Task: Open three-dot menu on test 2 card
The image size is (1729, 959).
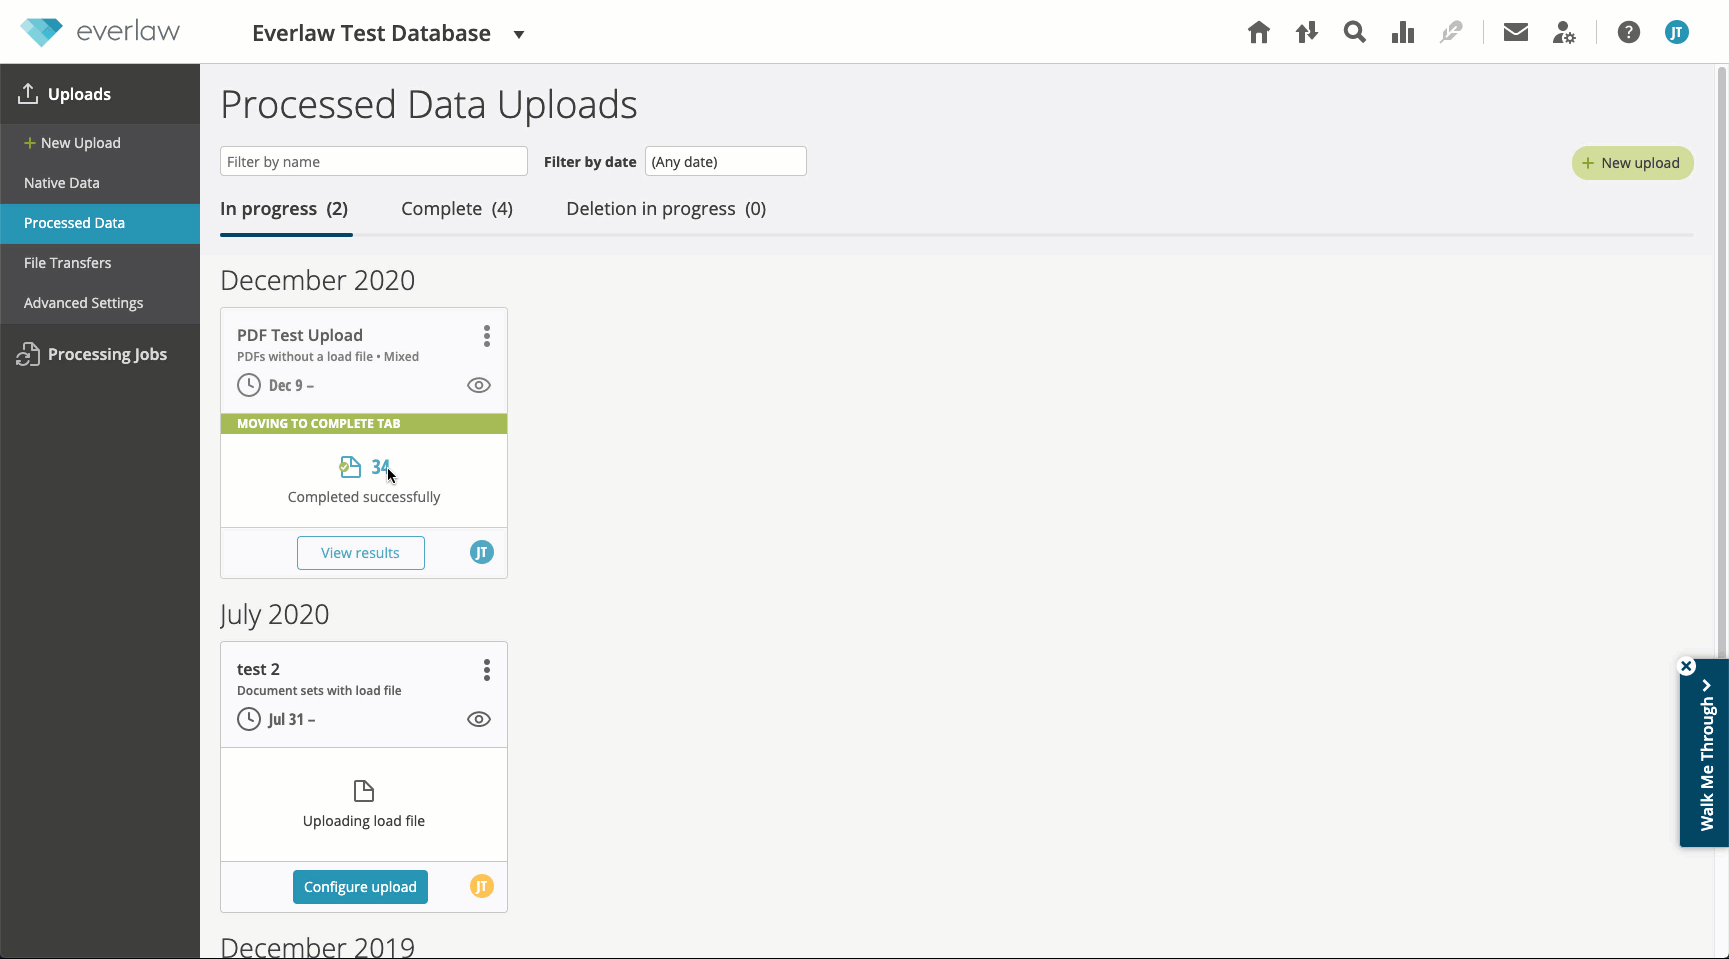Action: [x=487, y=670]
